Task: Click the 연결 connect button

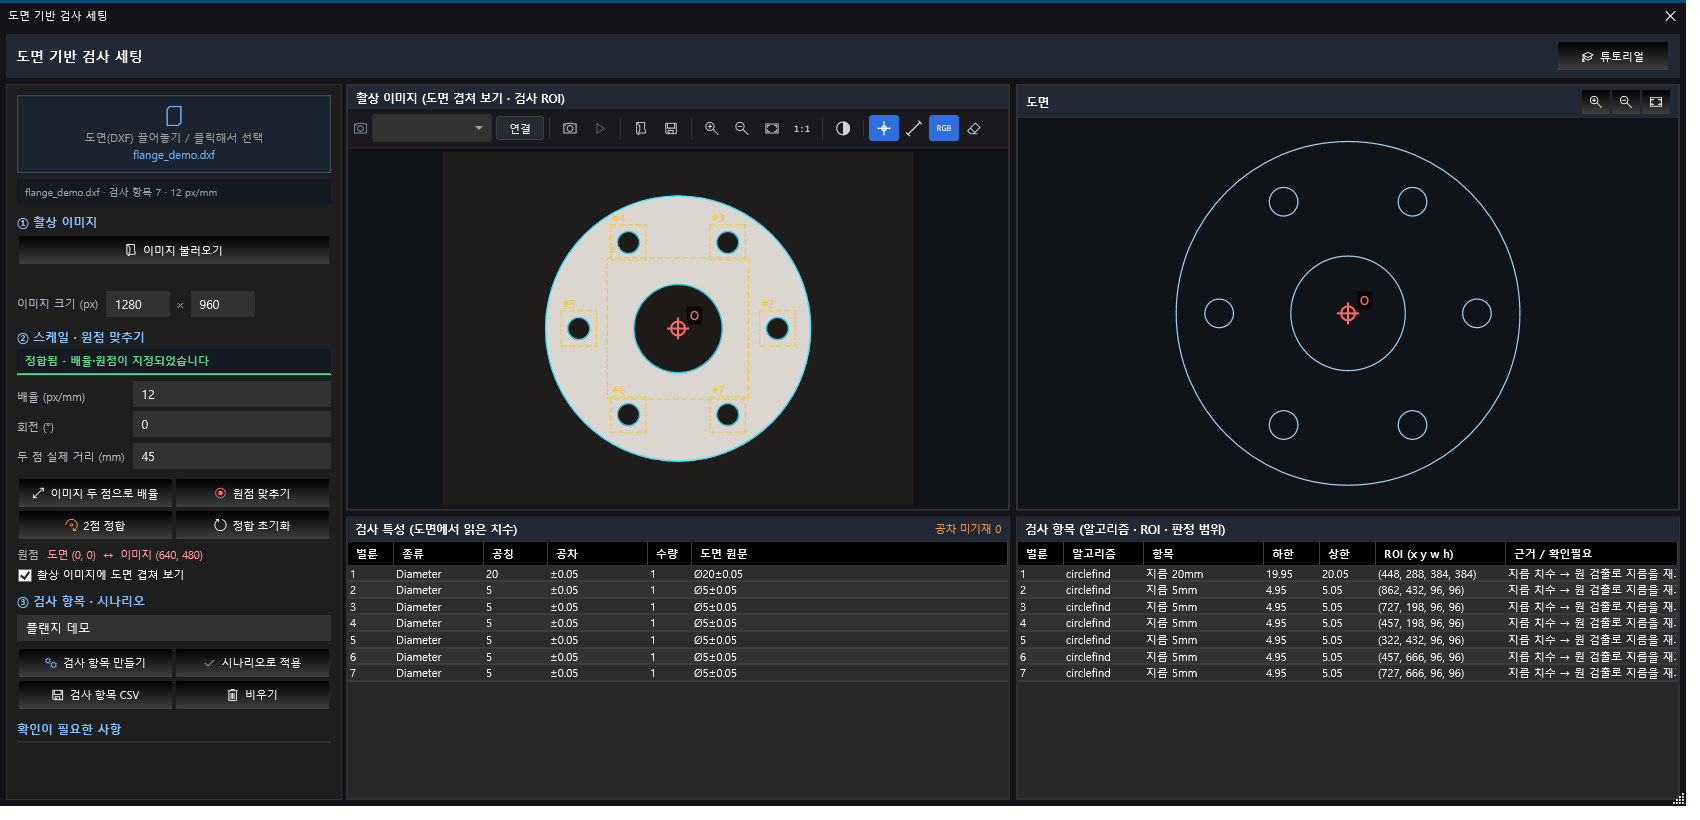Action: [x=520, y=129]
